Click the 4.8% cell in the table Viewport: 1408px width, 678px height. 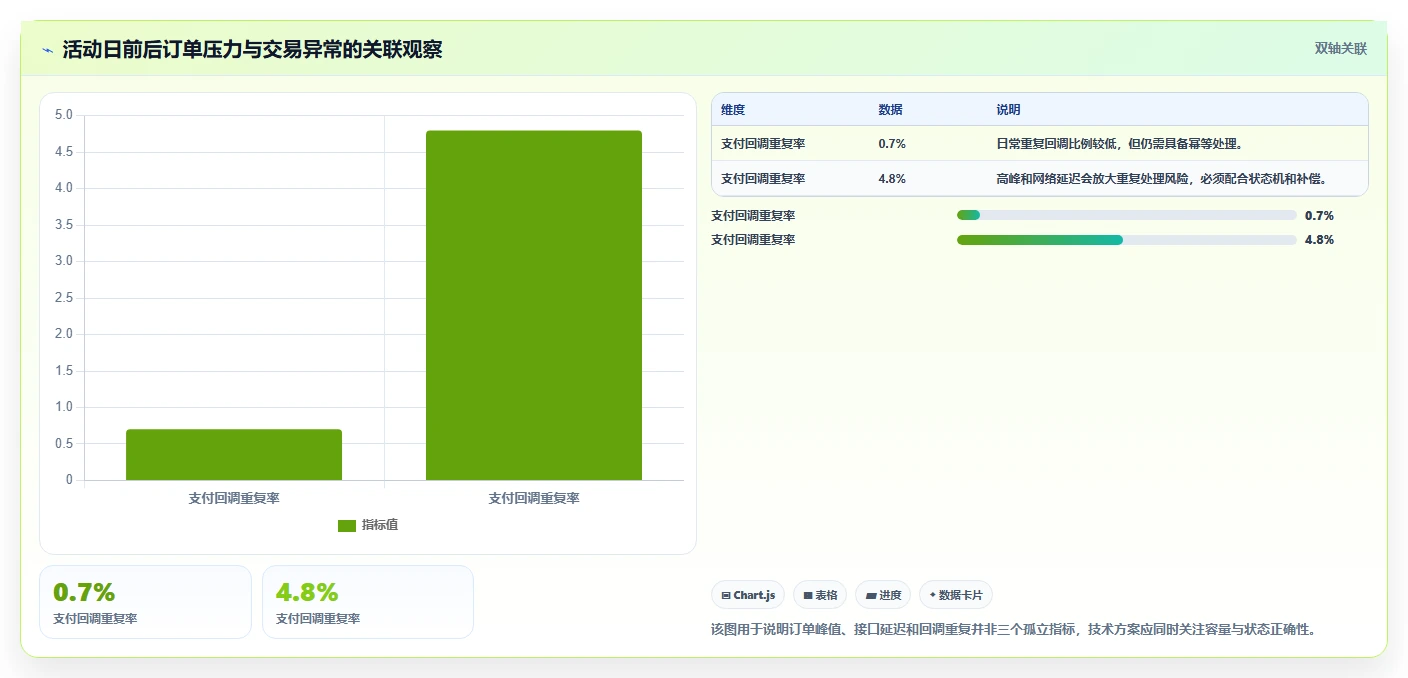point(892,179)
